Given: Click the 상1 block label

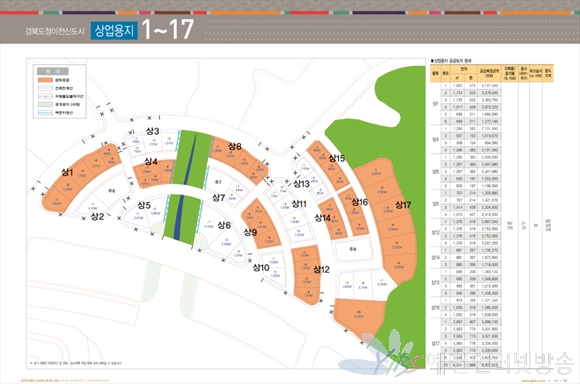Looking at the screenshot, I should tap(67, 172).
